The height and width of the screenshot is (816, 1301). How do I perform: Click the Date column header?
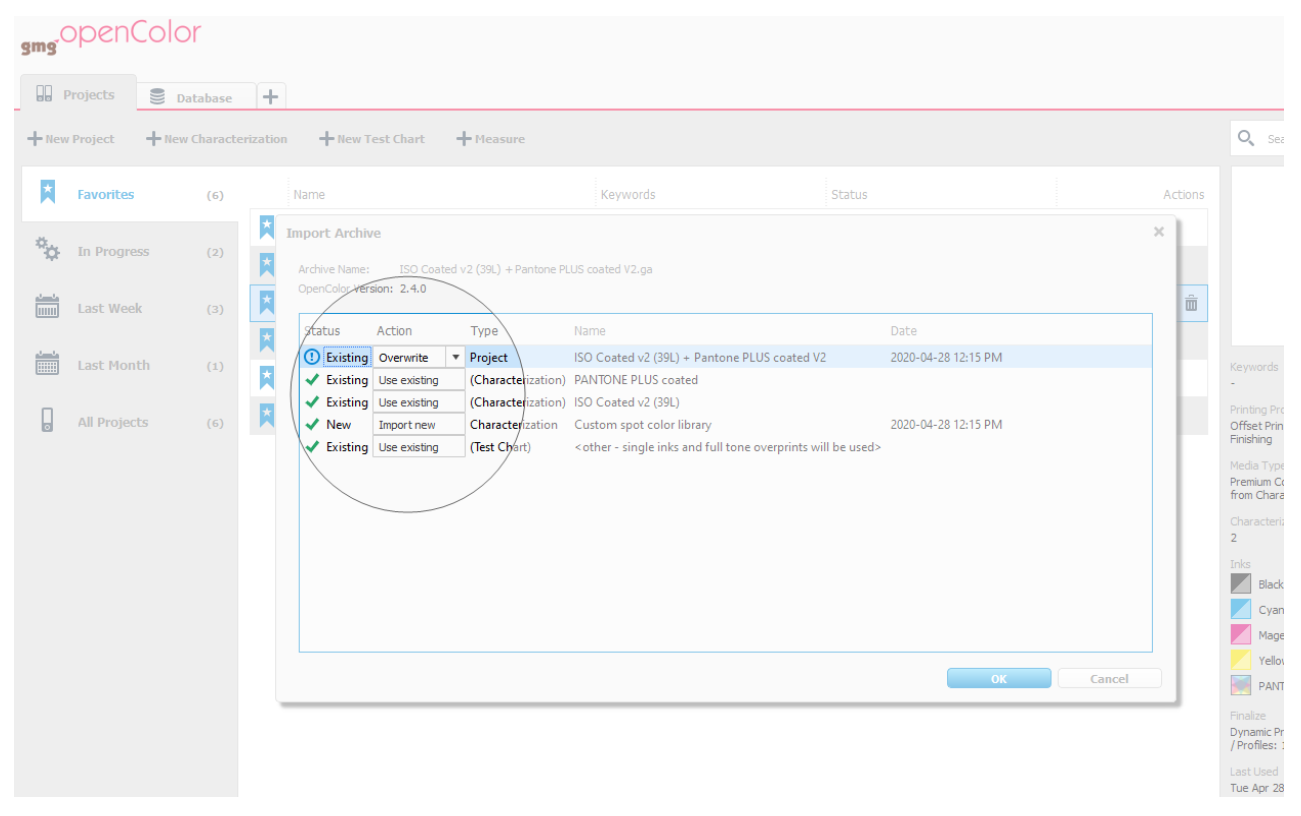pos(904,331)
